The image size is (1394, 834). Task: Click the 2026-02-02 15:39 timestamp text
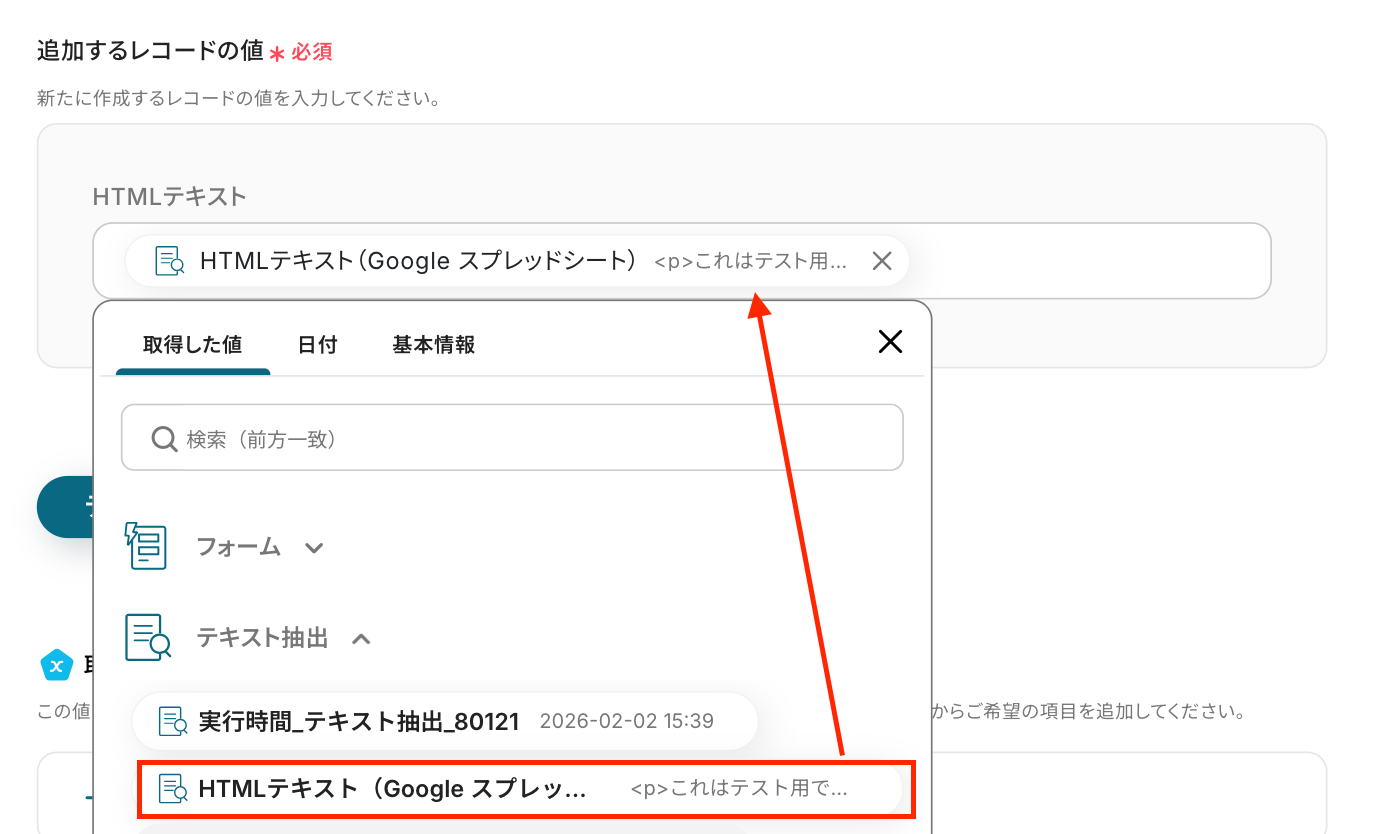tap(627, 721)
